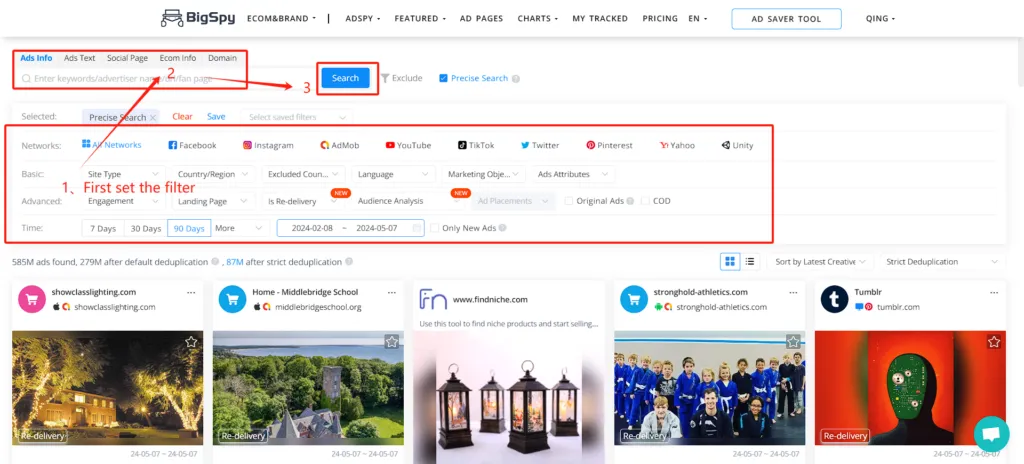This screenshot has height=464, width=1024.
Task: Open the Landing Page dropdown
Action: click(x=214, y=201)
